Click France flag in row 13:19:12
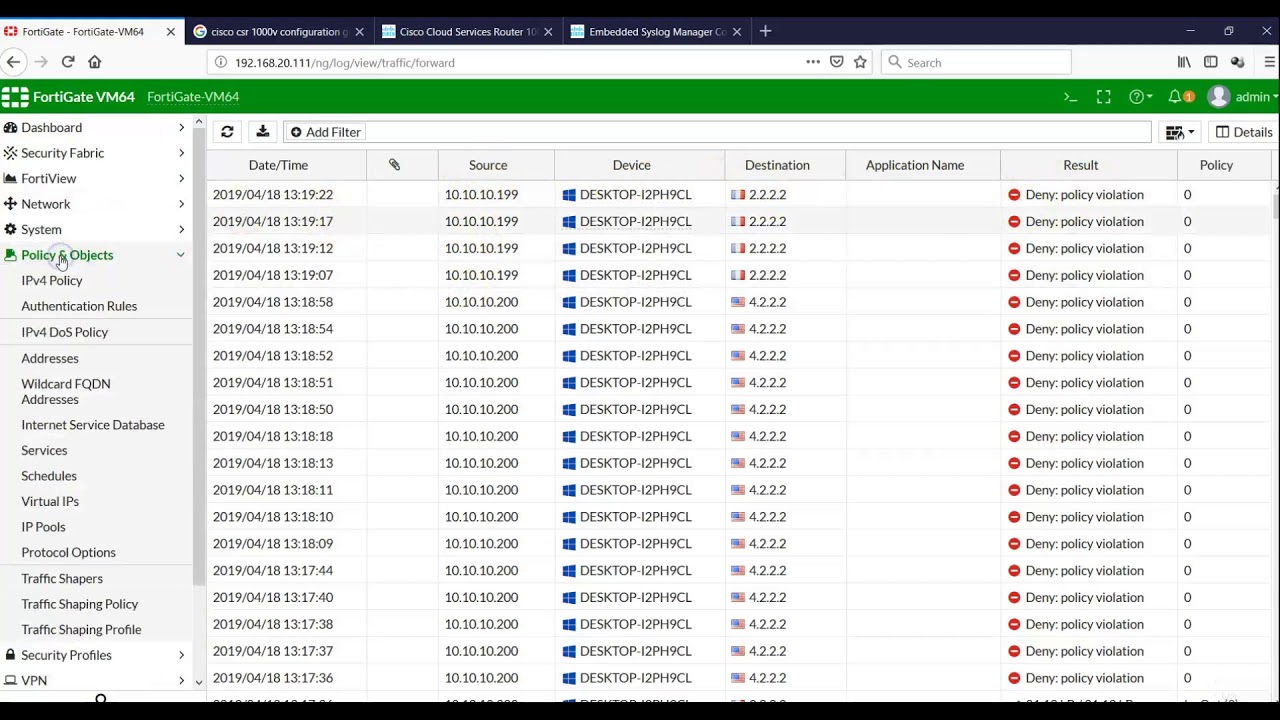The height and width of the screenshot is (720, 1280). point(738,248)
